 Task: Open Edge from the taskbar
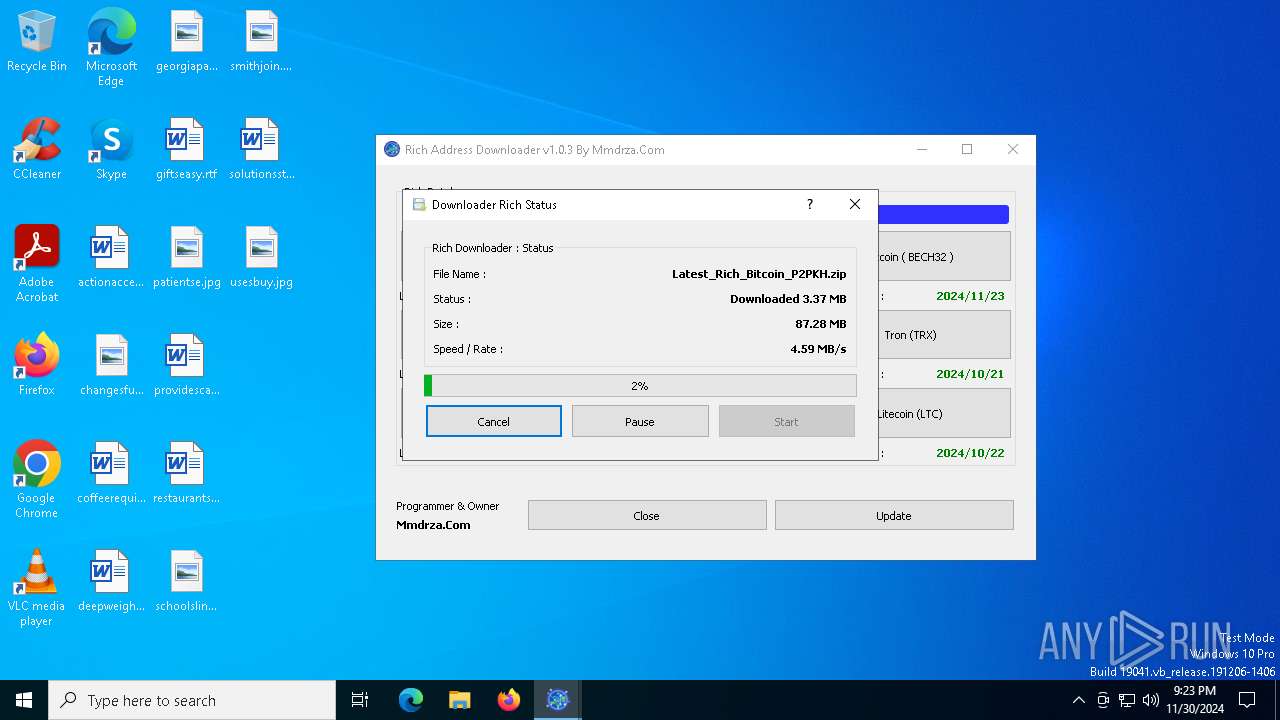tap(410, 700)
